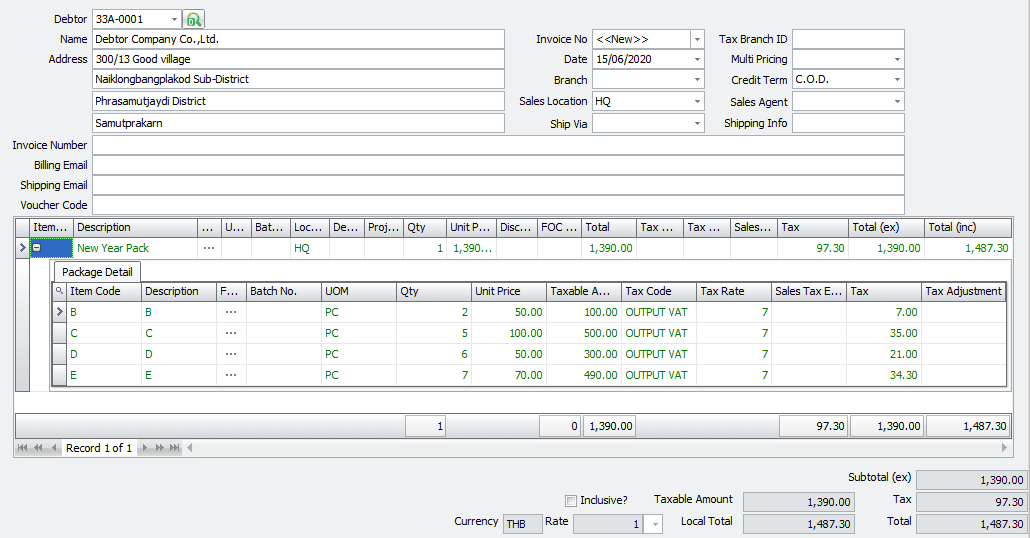This screenshot has width=1030, height=538.
Task: Open the Debtor code dropdown
Action: (175, 19)
